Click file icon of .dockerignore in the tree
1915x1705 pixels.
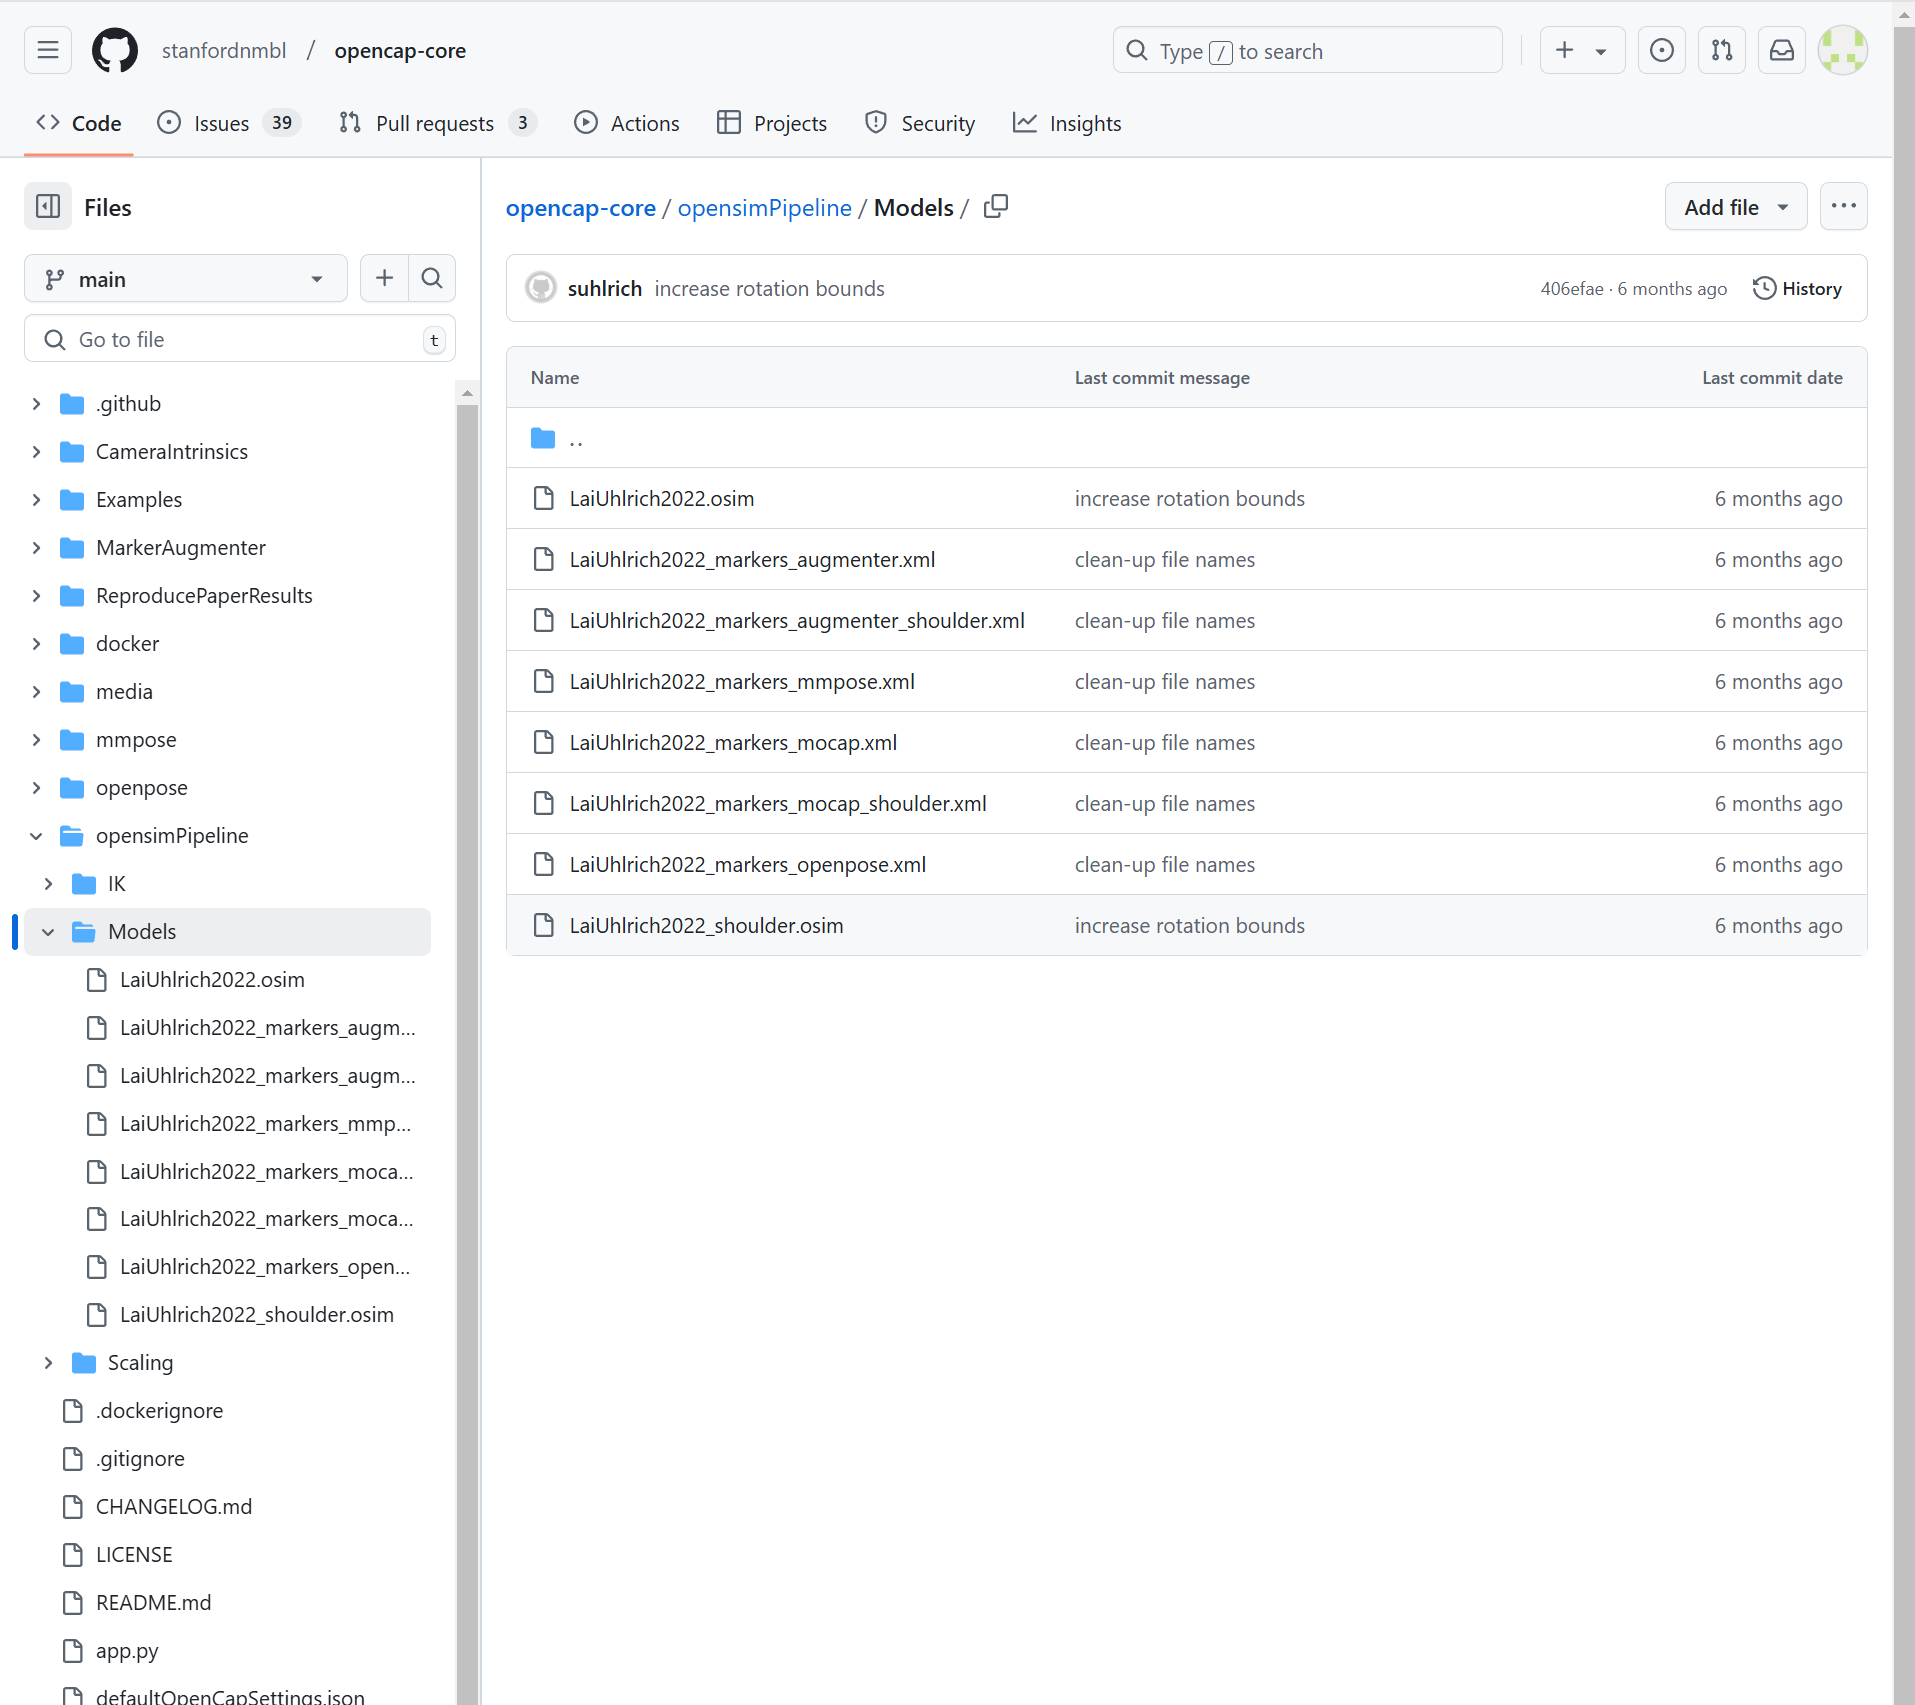pos(73,1410)
